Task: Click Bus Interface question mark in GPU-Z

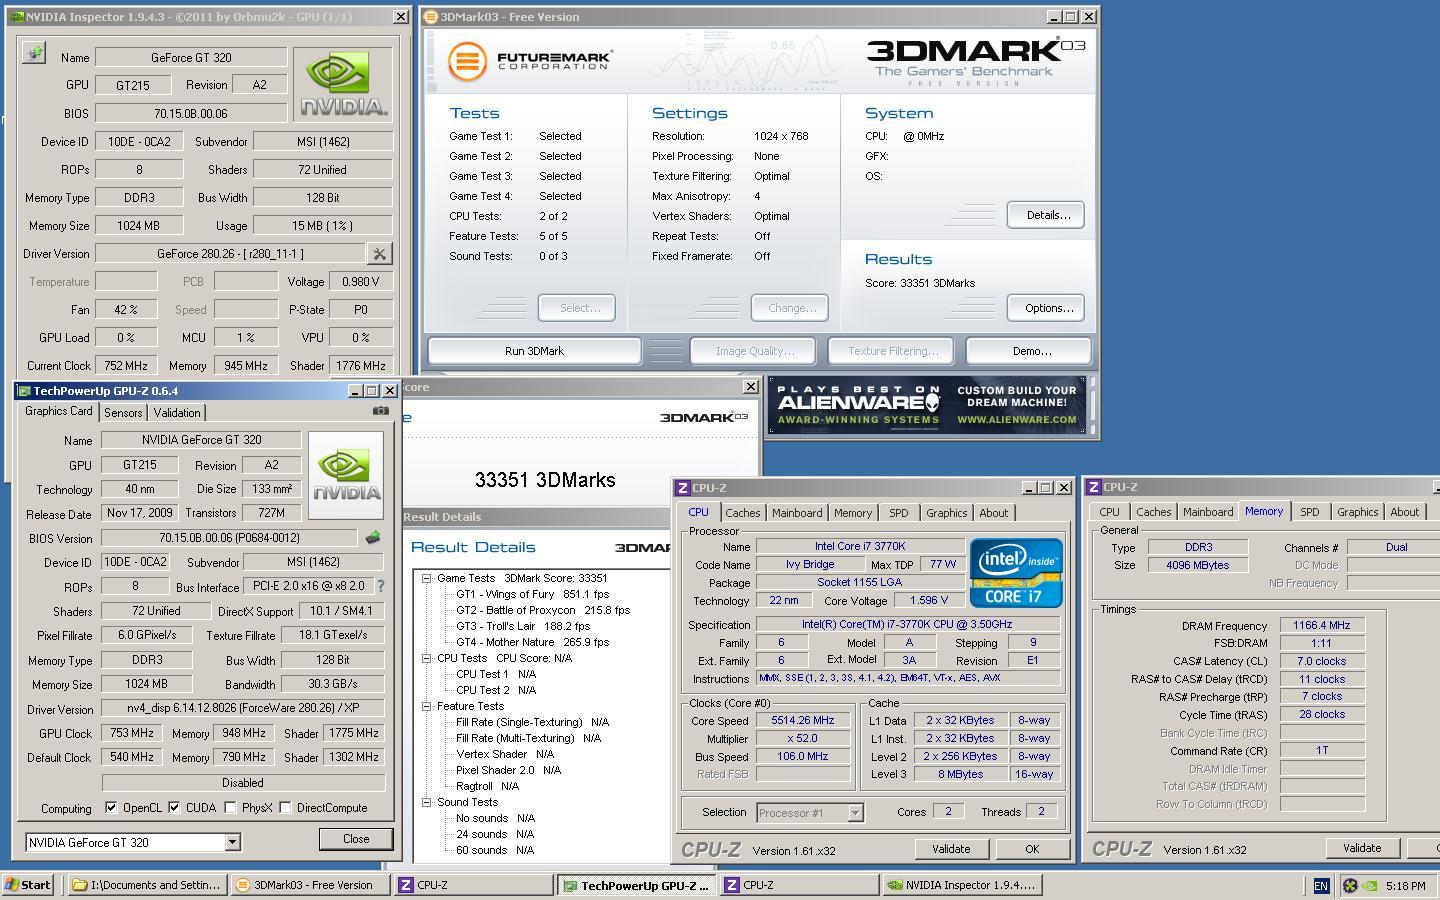Action: pyautogui.click(x=380, y=587)
